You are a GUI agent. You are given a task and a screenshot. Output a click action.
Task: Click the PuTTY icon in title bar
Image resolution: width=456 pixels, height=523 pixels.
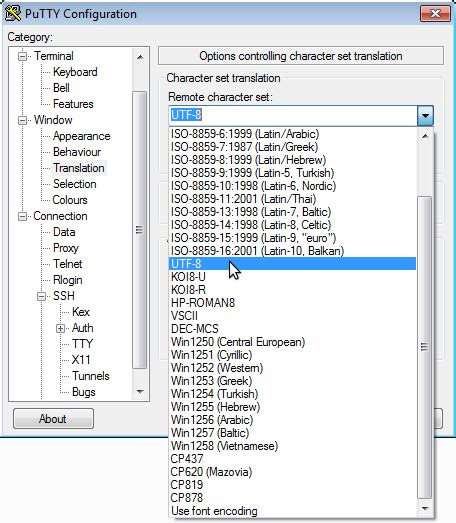pos(13,14)
